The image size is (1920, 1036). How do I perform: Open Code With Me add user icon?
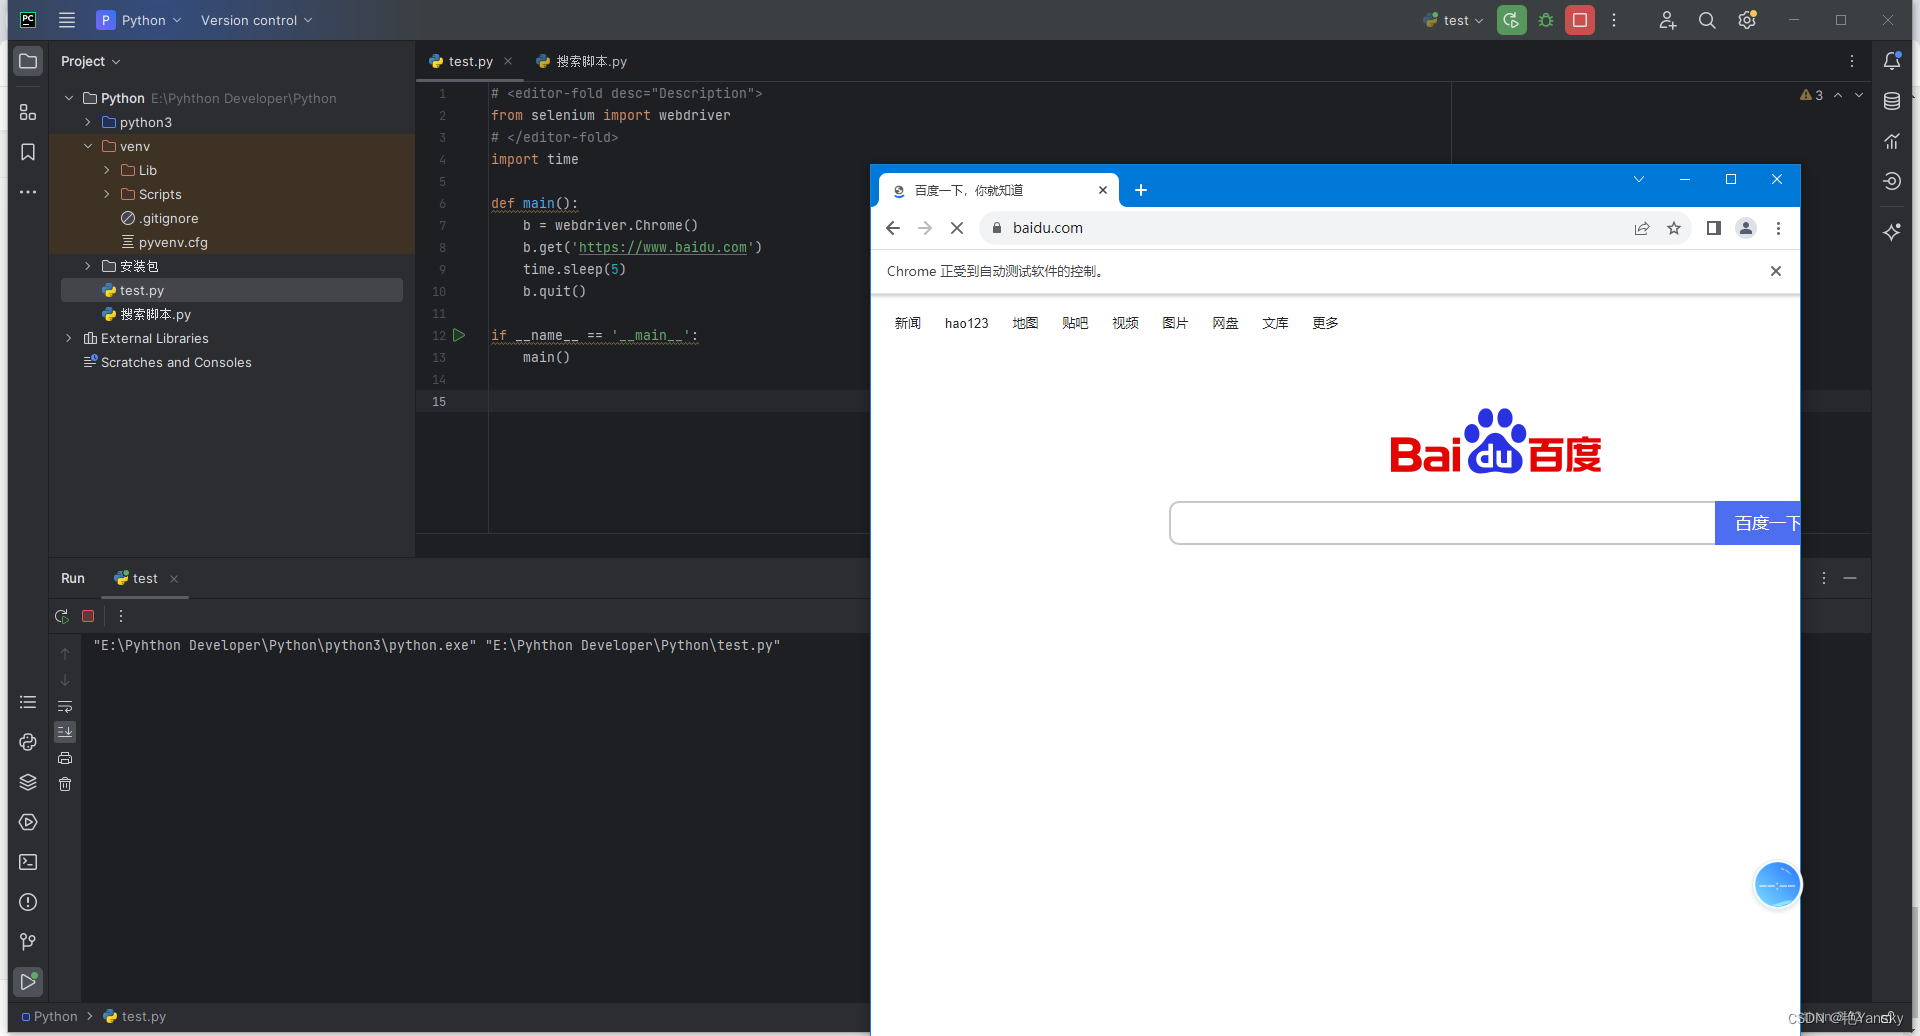pyautogui.click(x=1668, y=20)
